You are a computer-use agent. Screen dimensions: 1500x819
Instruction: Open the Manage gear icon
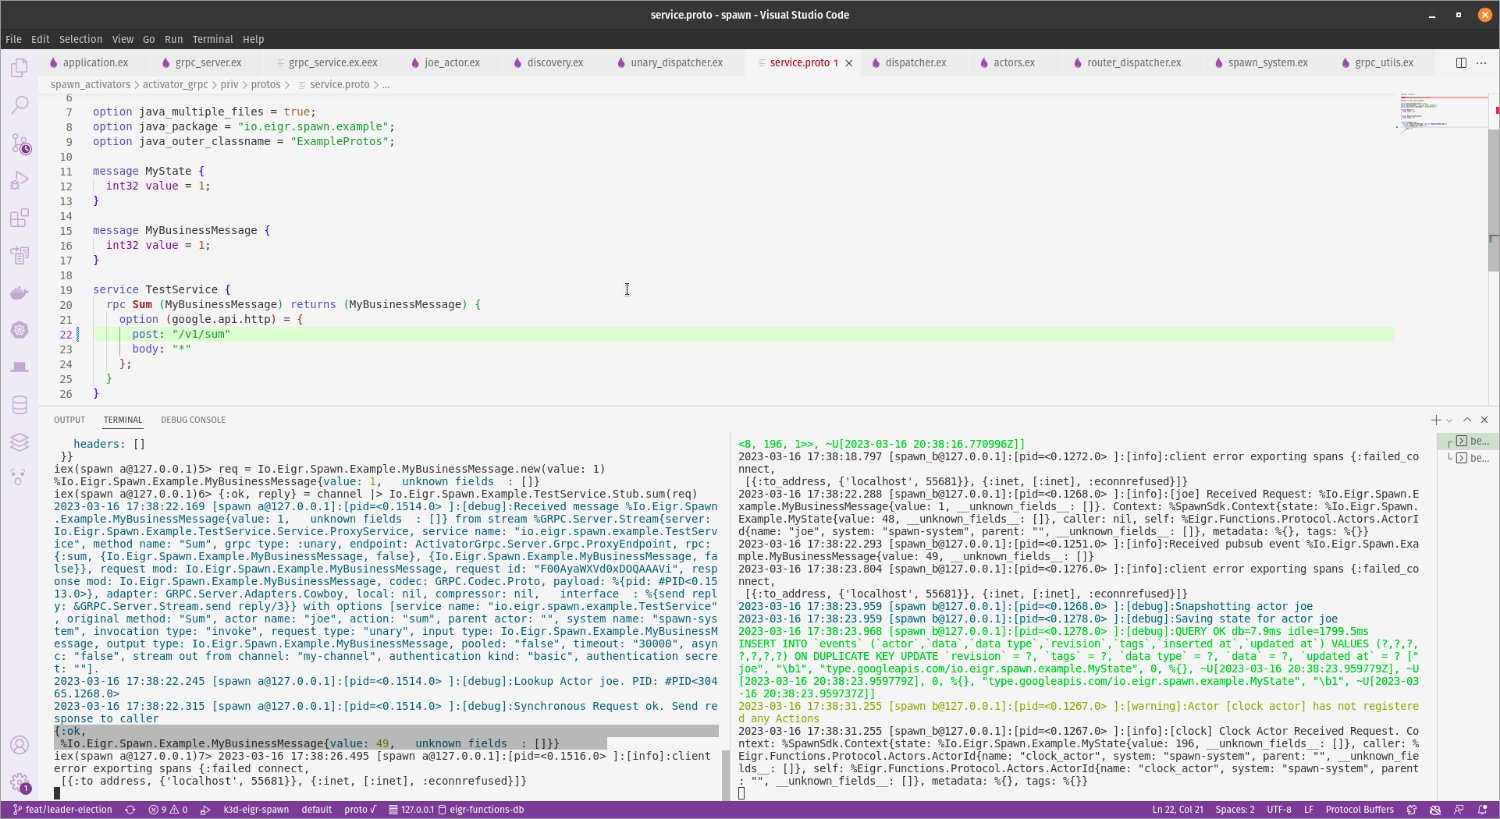(x=19, y=783)
